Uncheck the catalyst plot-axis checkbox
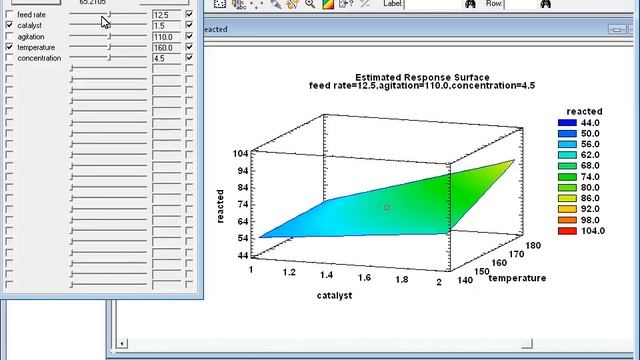The height and width of the screenshot is (360, 640). [9, 25]
